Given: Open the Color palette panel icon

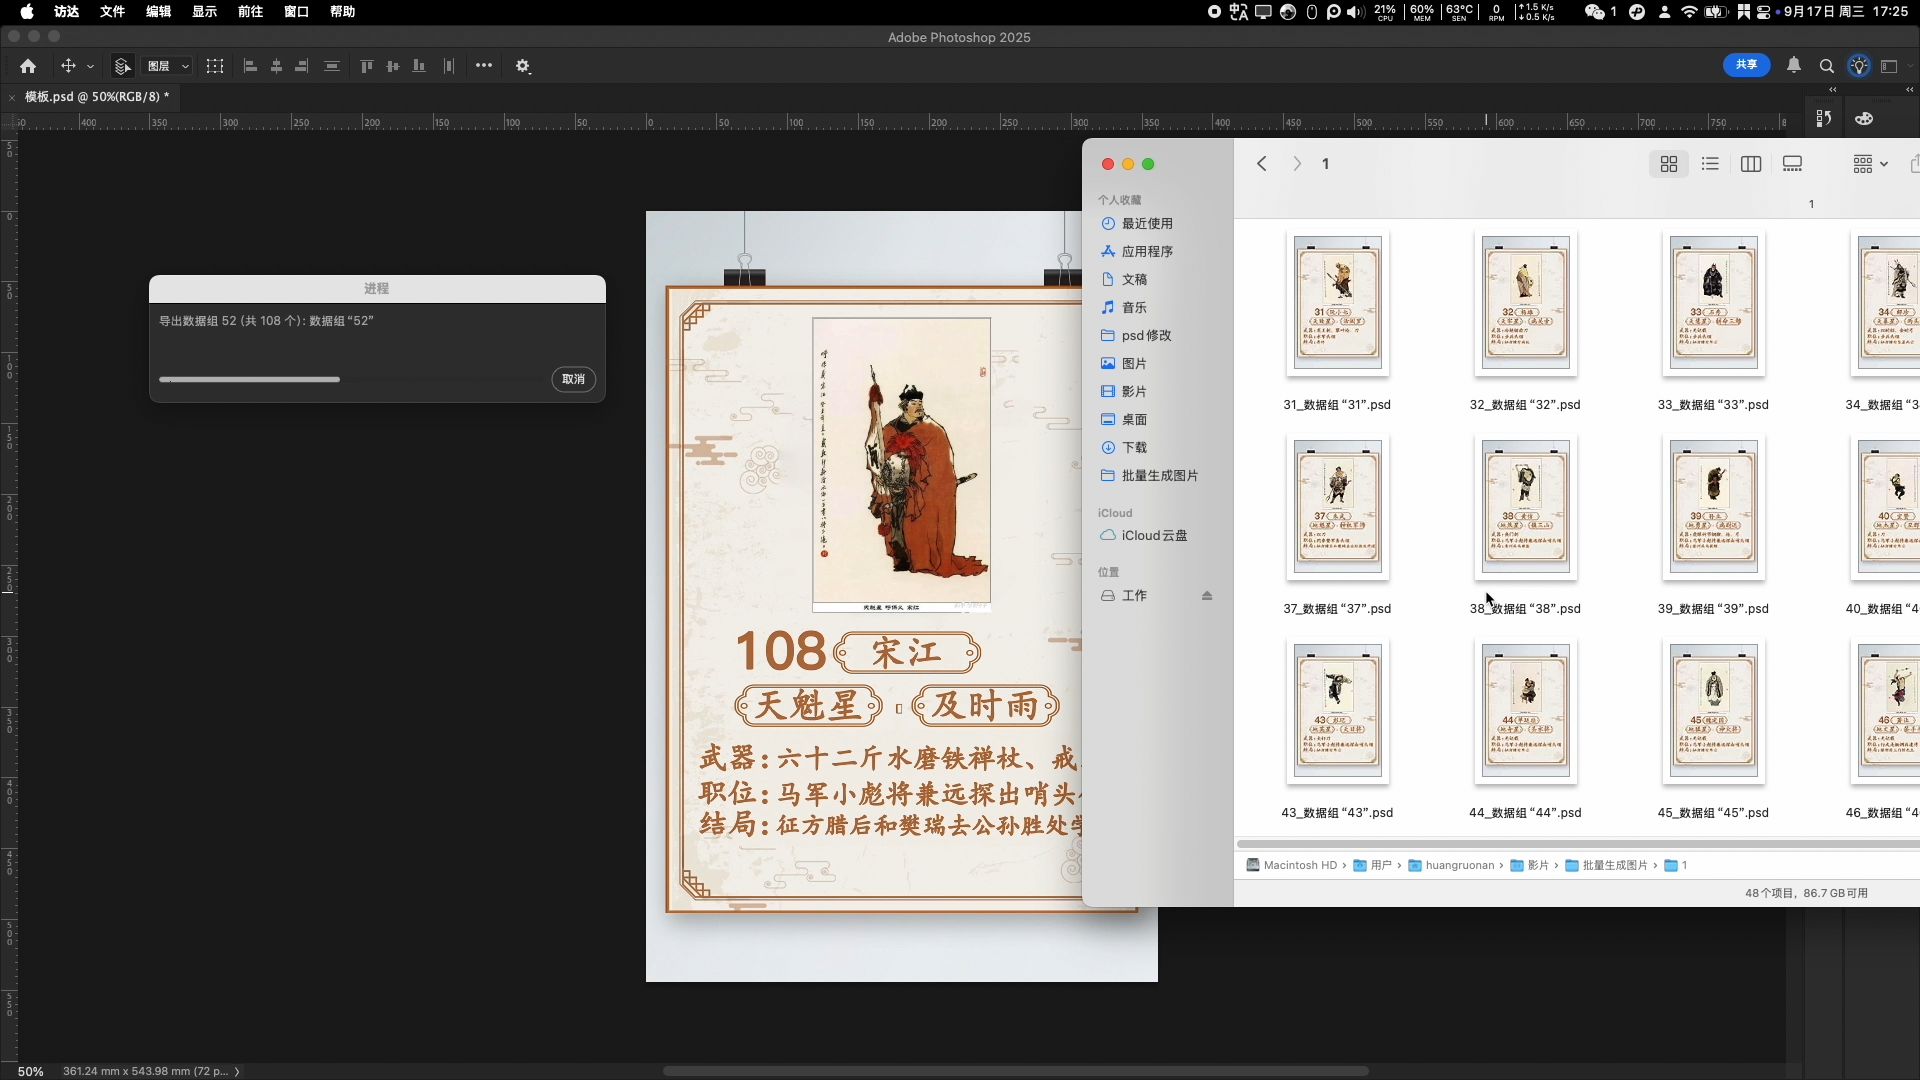Looking at the screenshot, I should pyautogui.click(x=1864, y=119).
